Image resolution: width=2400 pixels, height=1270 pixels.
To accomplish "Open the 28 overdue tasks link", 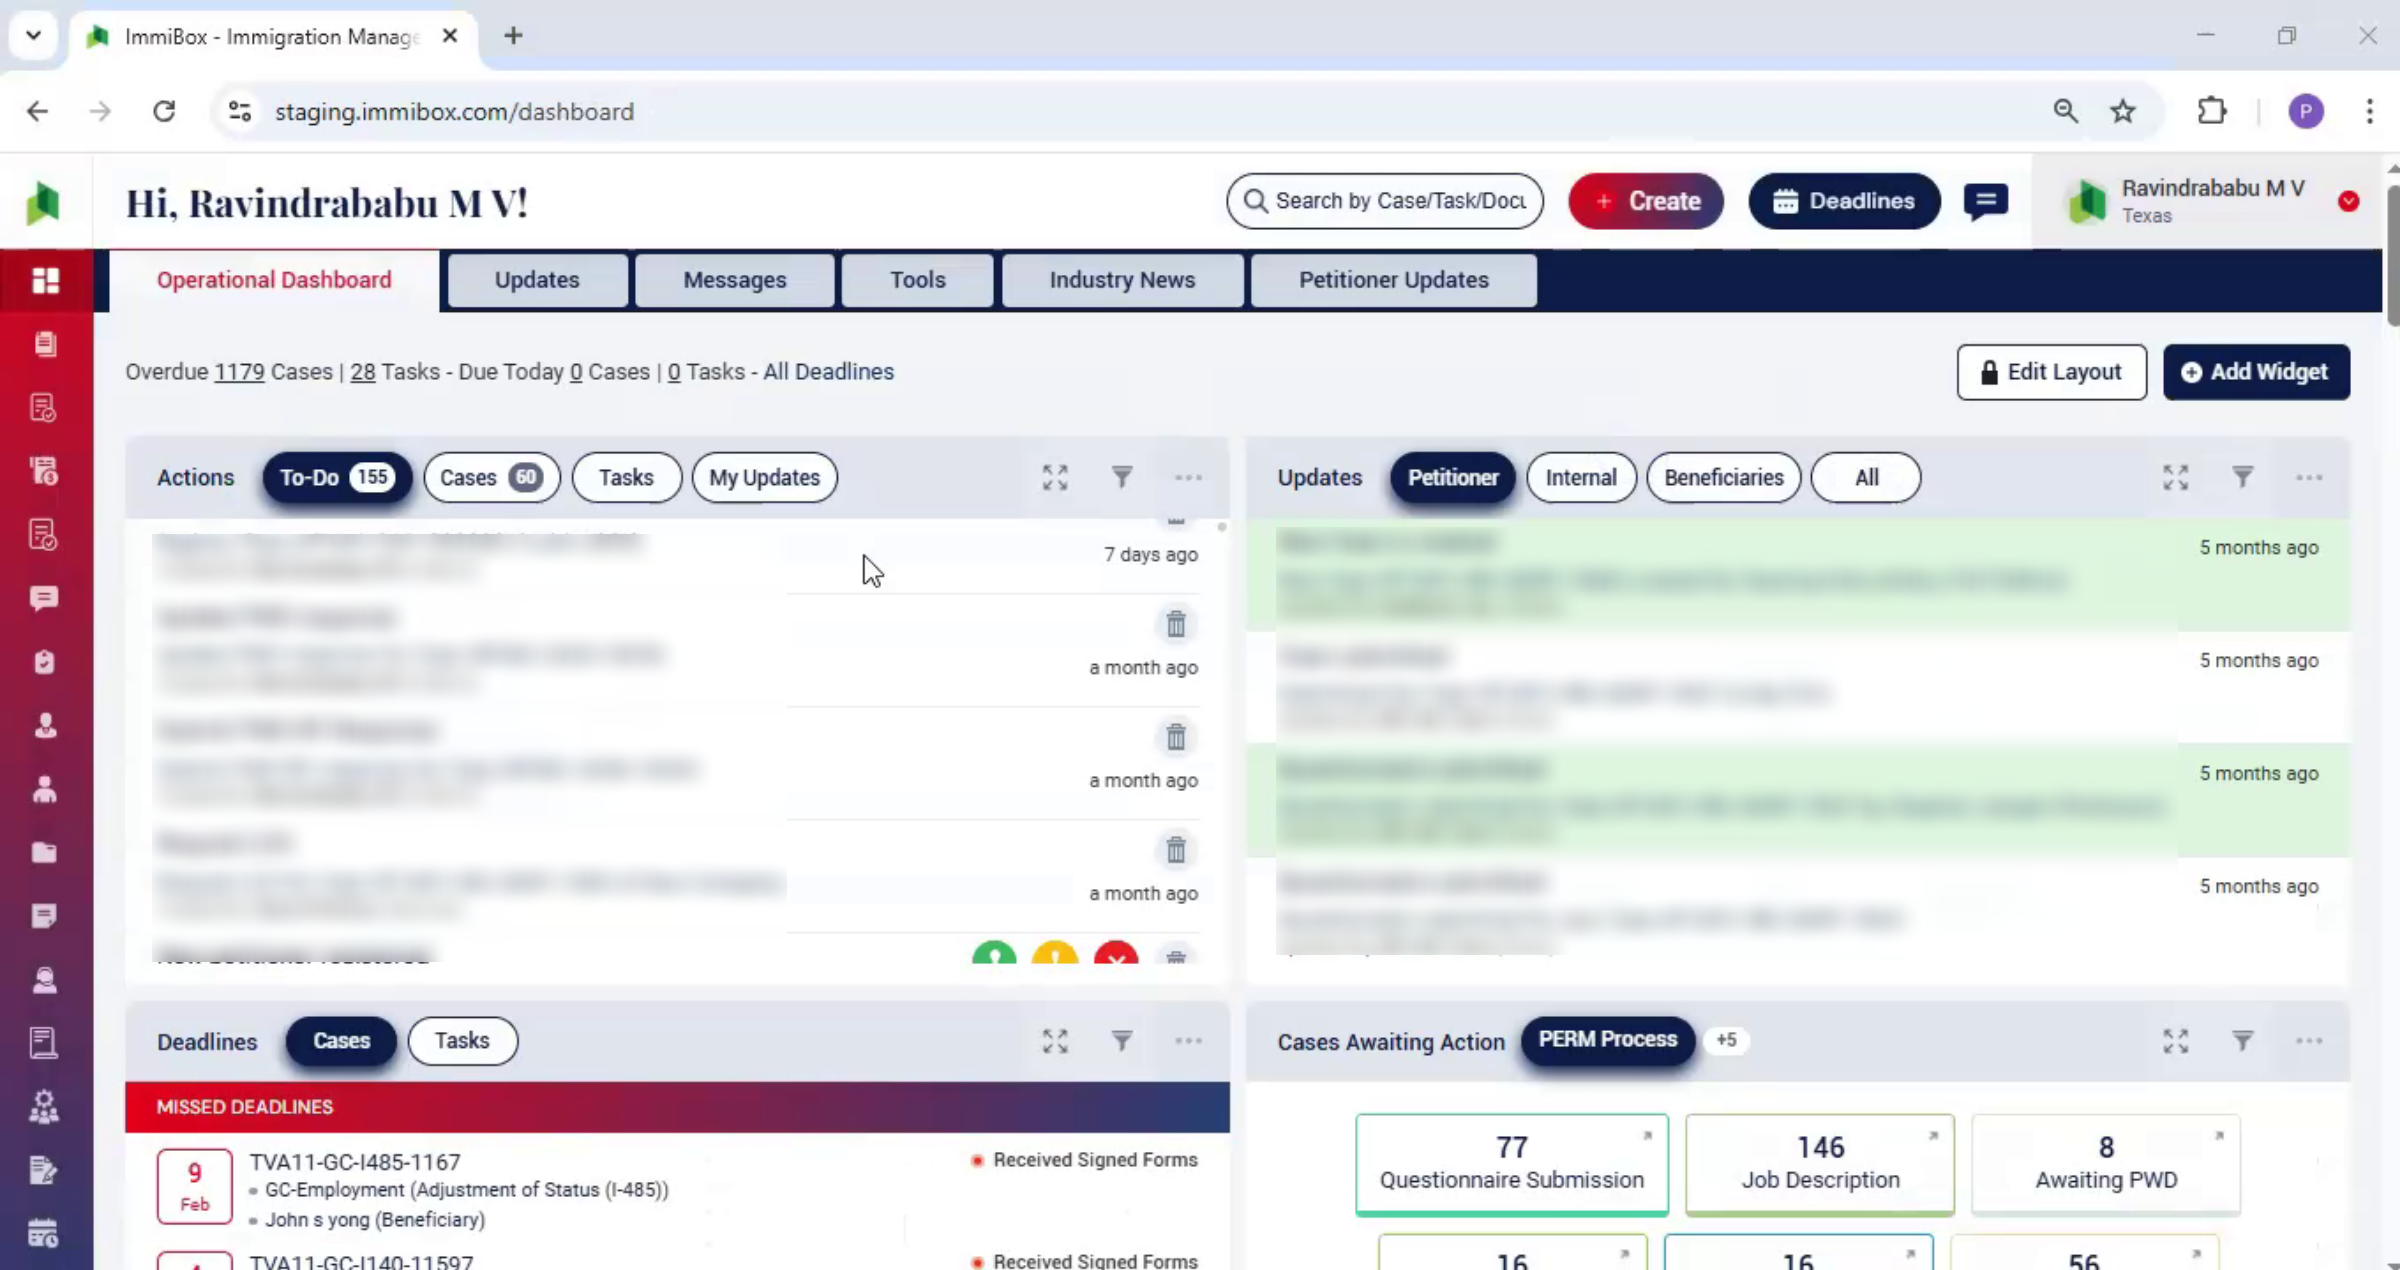I will (362, 372).
